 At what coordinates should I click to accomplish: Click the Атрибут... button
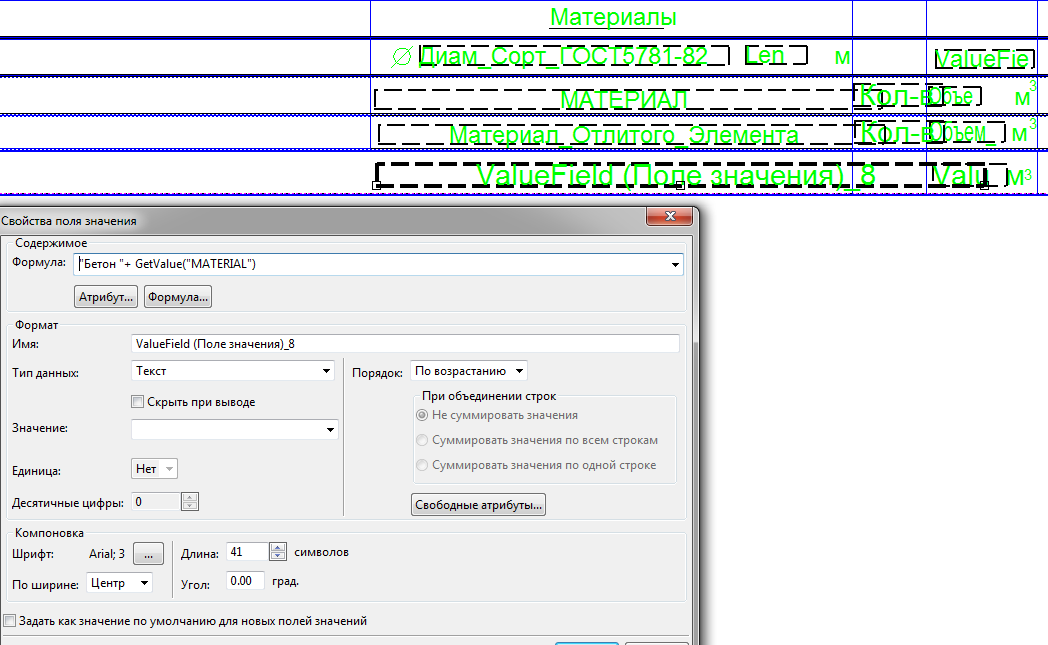point(106,297)
